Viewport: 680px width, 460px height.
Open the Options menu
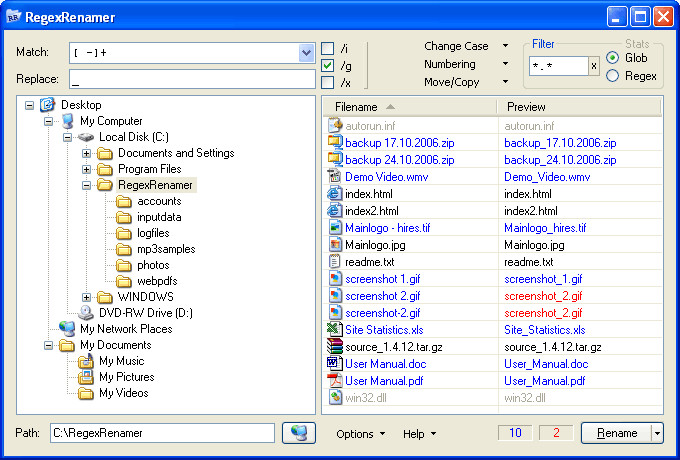(361, 434)
